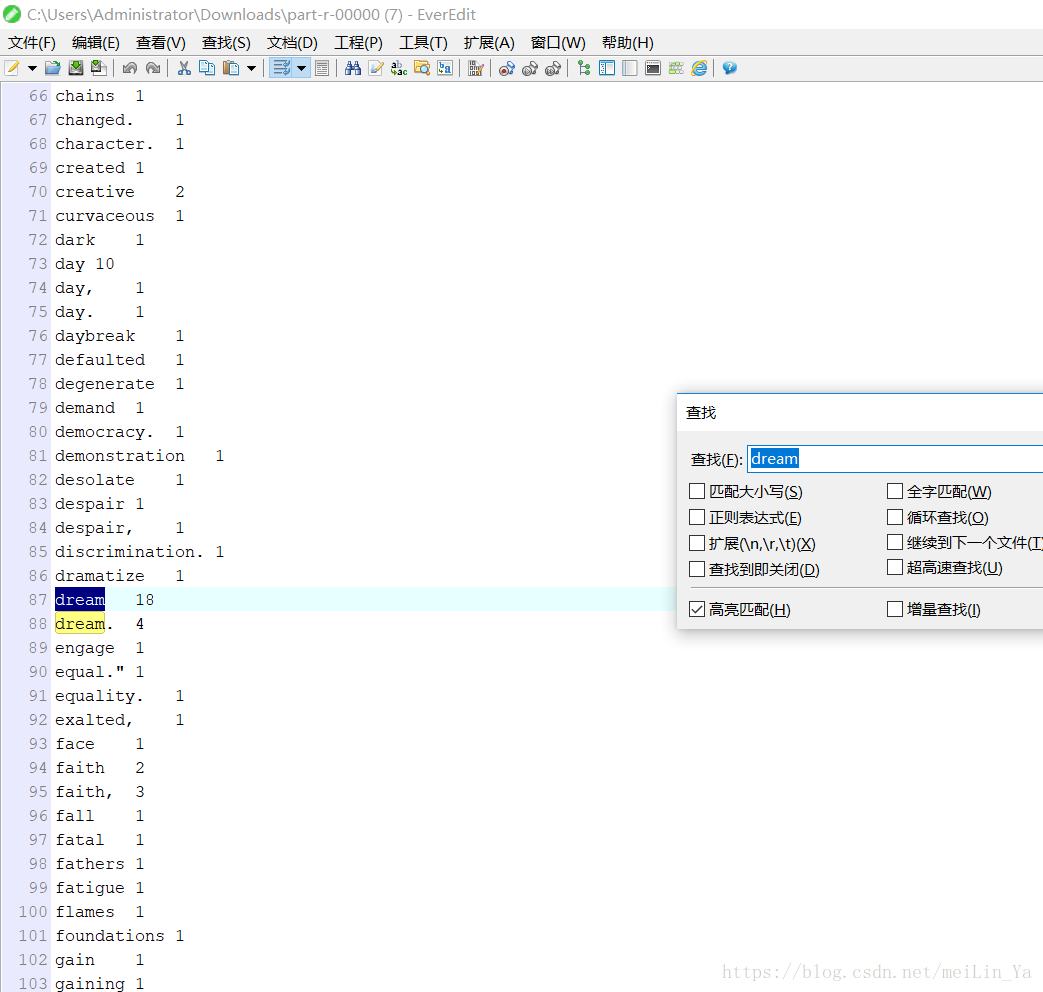The width and height of the screenshot is (1043, 992).
Task: Click the Paste clipboard icon
Action: click(231, 68)
